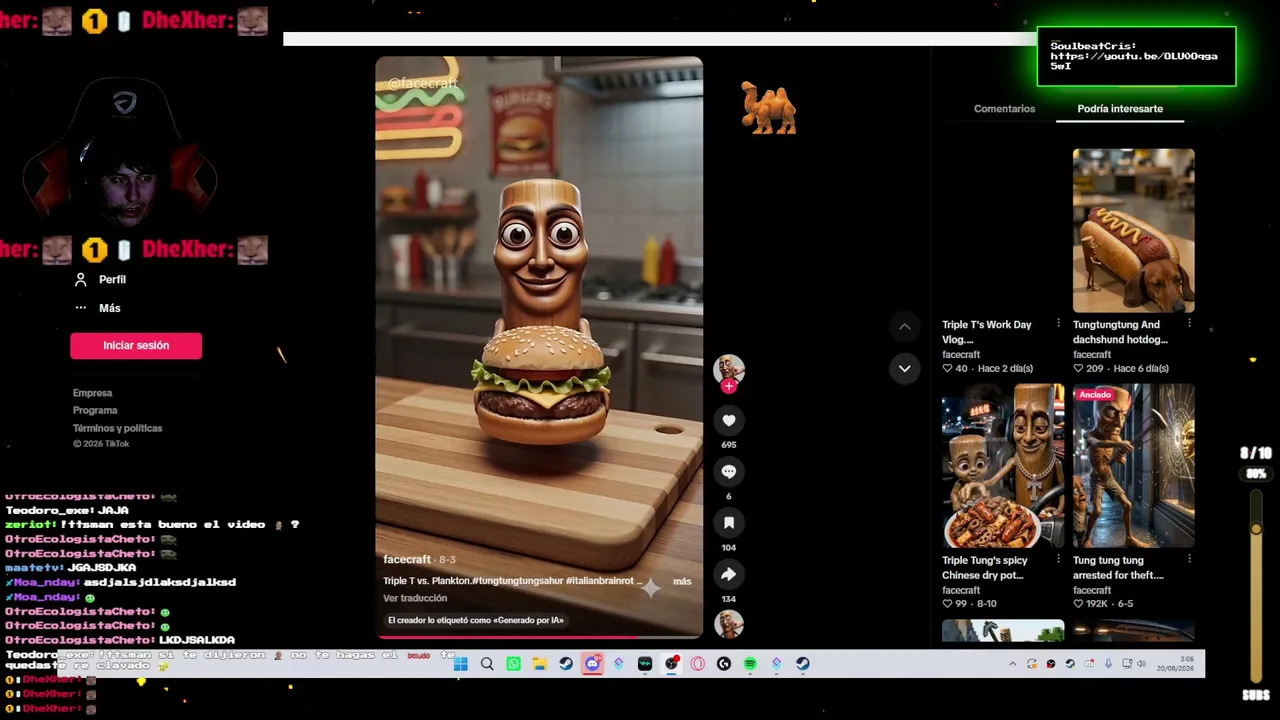Image resolution: width=1280 pixels, height=720 pixels.
Task: Open File Explorer from the taskbar
Action: pos(540,664)
